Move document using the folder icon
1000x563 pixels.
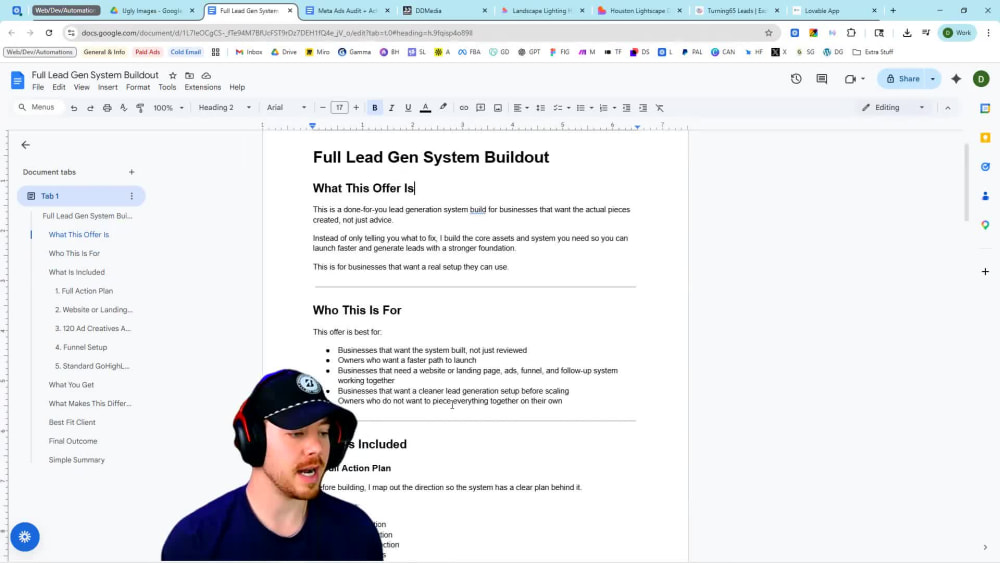(189, 75)
